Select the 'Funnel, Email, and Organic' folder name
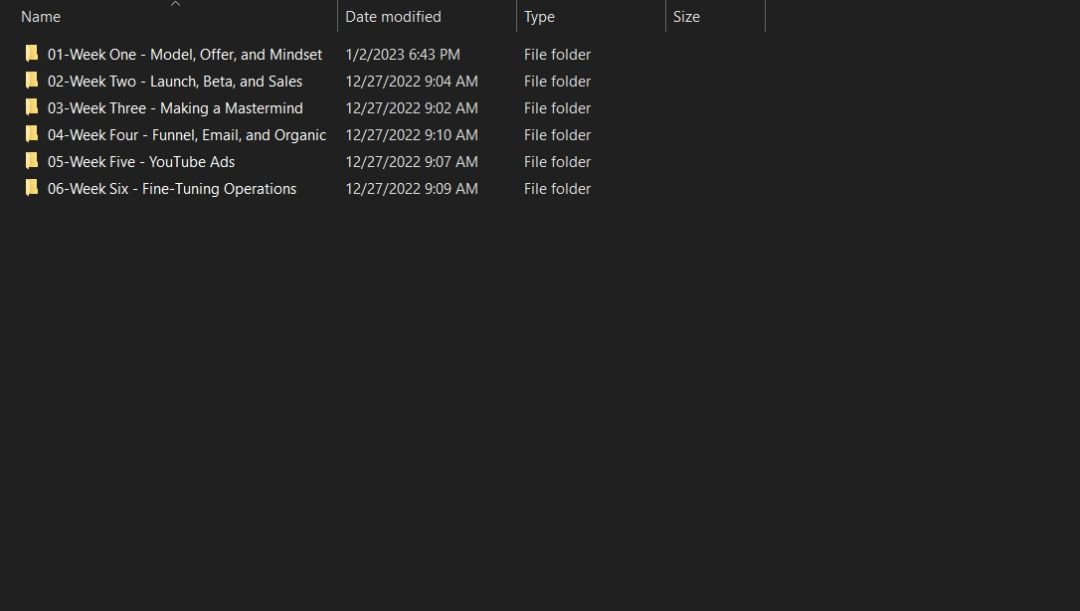Viewport: 1080px width, 611px height. coord(187,135)
